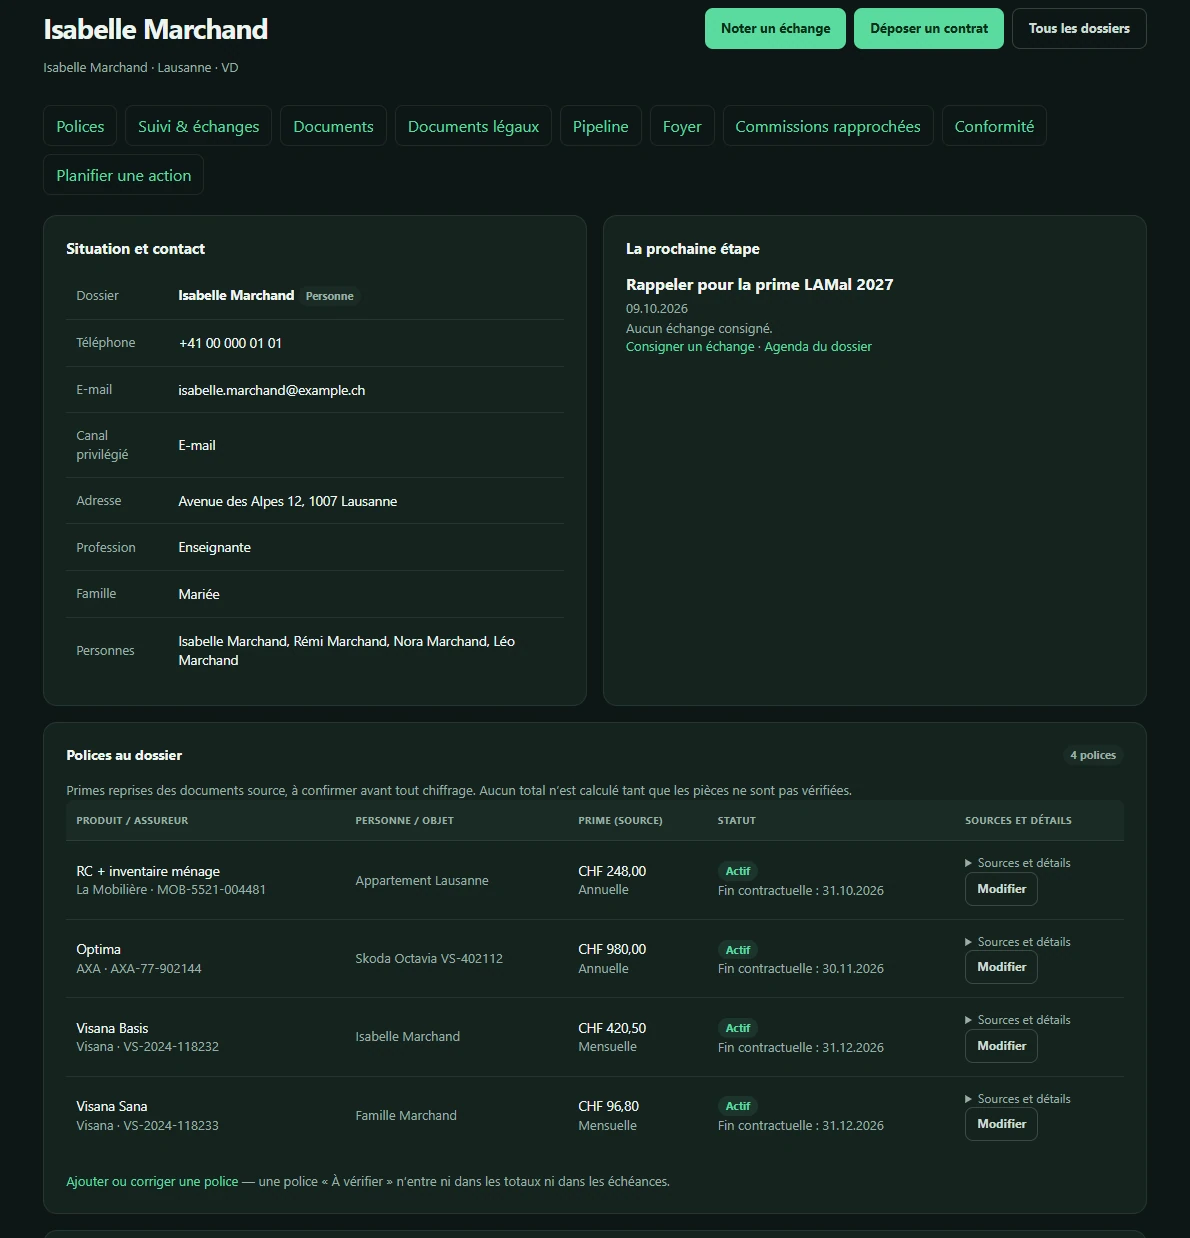Viewport: 1190px width, 1238px height.
Task: Select the Foyer tab
Action: coord(682,126)
